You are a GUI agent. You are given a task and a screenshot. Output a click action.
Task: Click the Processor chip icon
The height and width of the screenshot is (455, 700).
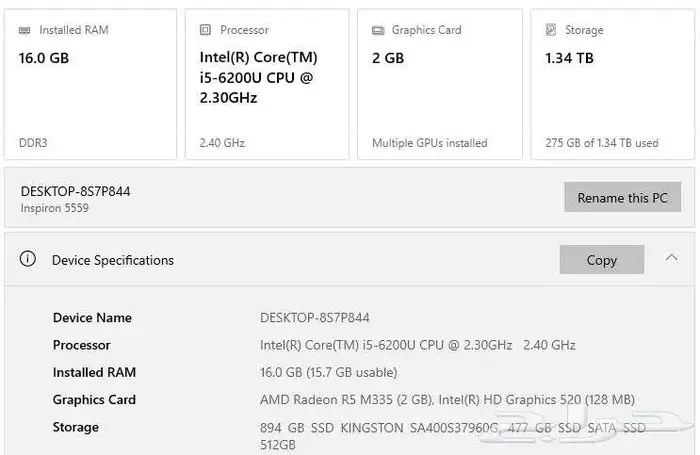205,30
